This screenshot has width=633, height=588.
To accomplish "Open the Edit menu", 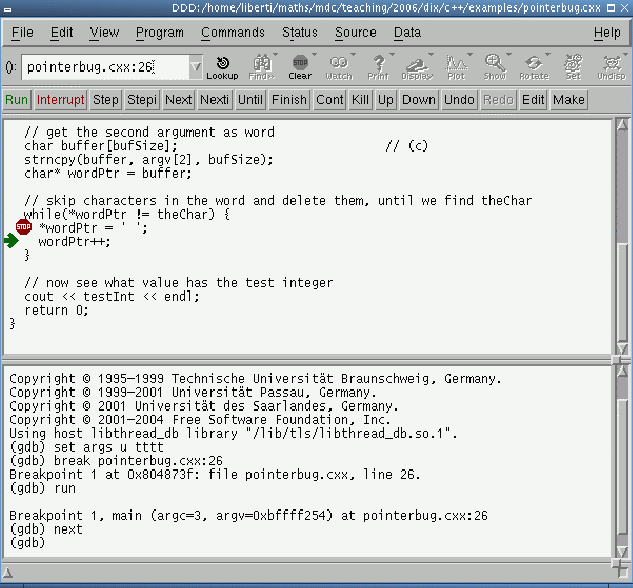I will [x=62, y=32].
